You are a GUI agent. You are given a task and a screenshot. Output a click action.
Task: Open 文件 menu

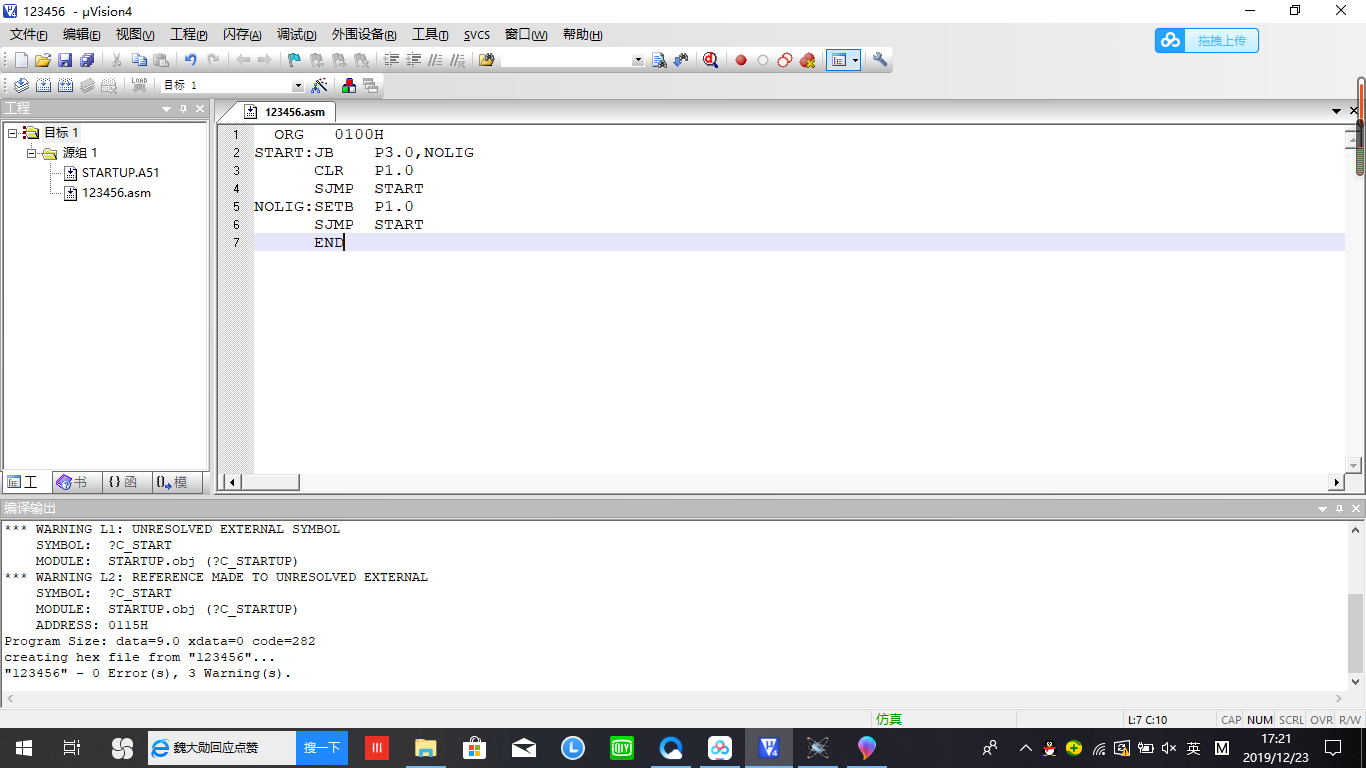(x=29, y=35)
